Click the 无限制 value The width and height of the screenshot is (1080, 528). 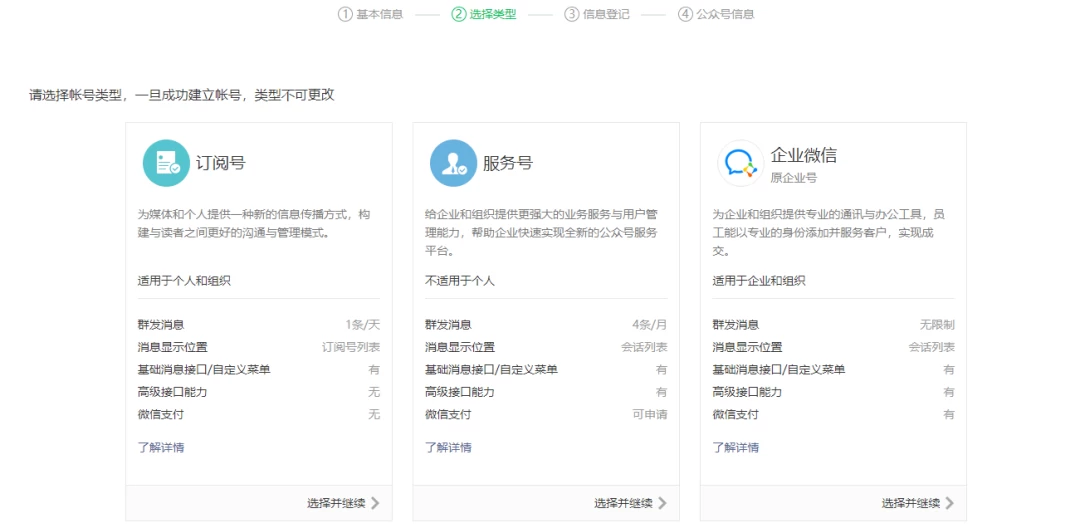point(937,325)
